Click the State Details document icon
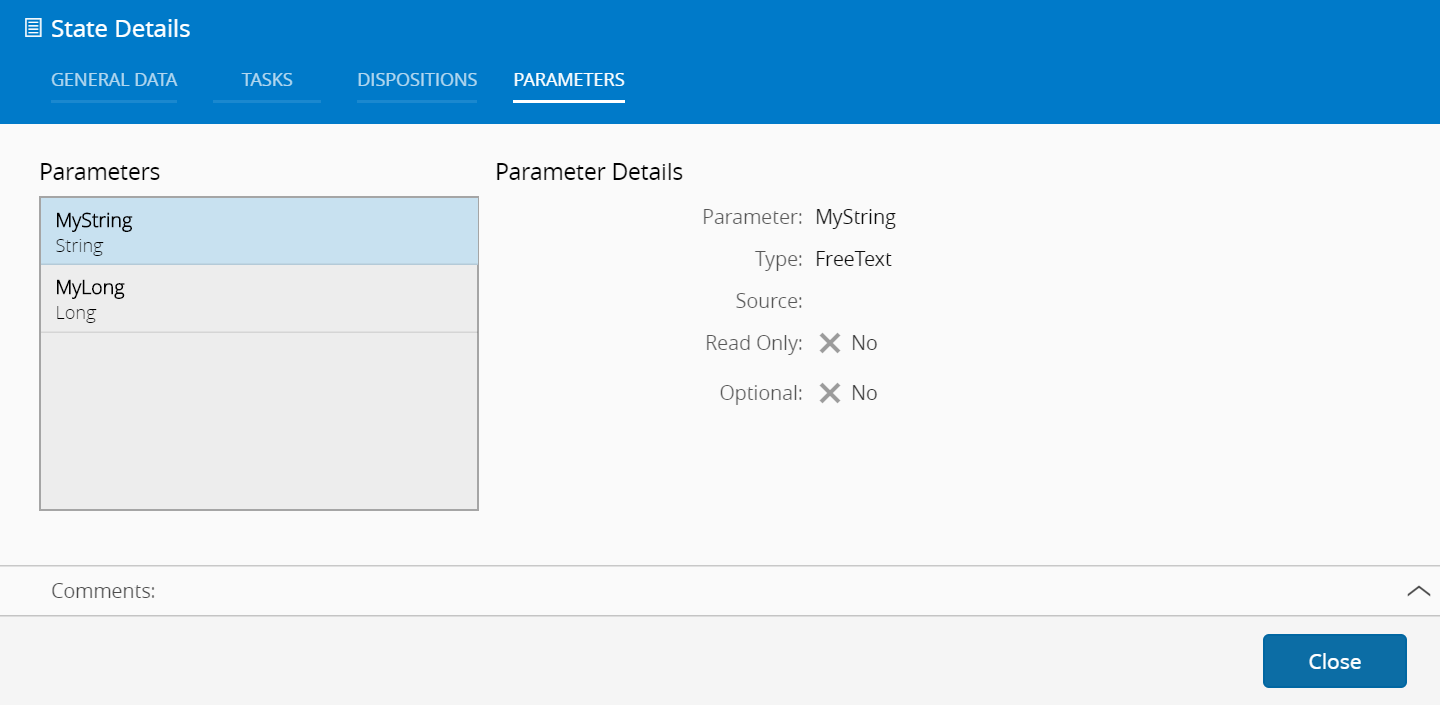This screenshot has height=705, width=1440. click(33, 29)
